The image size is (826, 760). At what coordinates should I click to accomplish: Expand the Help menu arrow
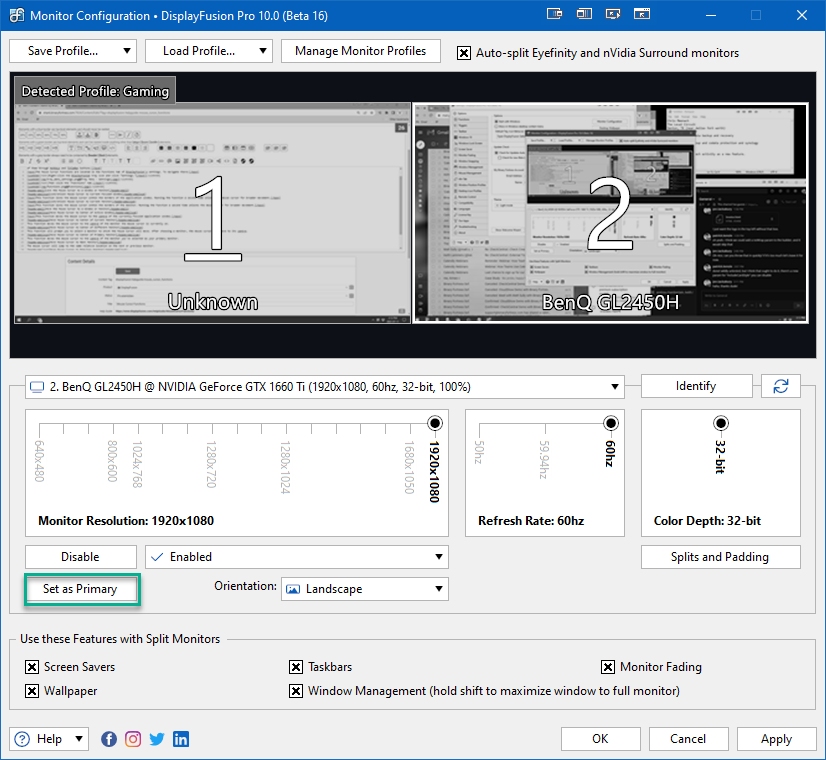(78, 738)
